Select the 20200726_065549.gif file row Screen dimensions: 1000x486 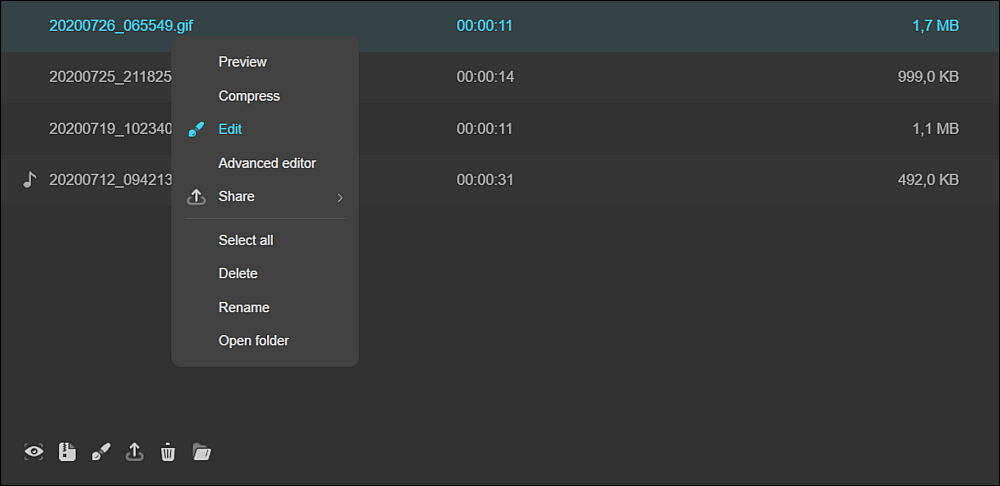500,26
